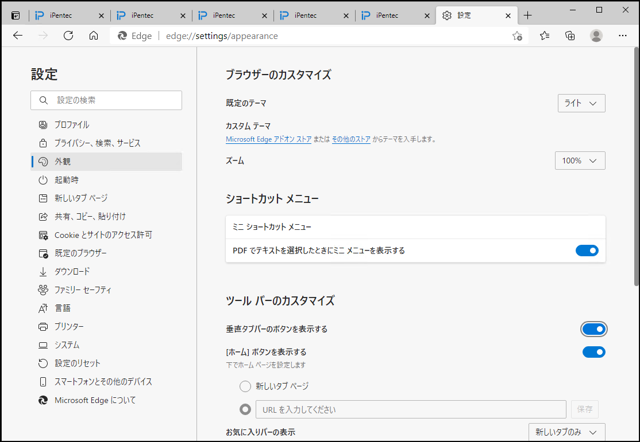Switch to the third iPentec tab
The width and height of the screenshot is (640, 442).
[x=232, y=16]
